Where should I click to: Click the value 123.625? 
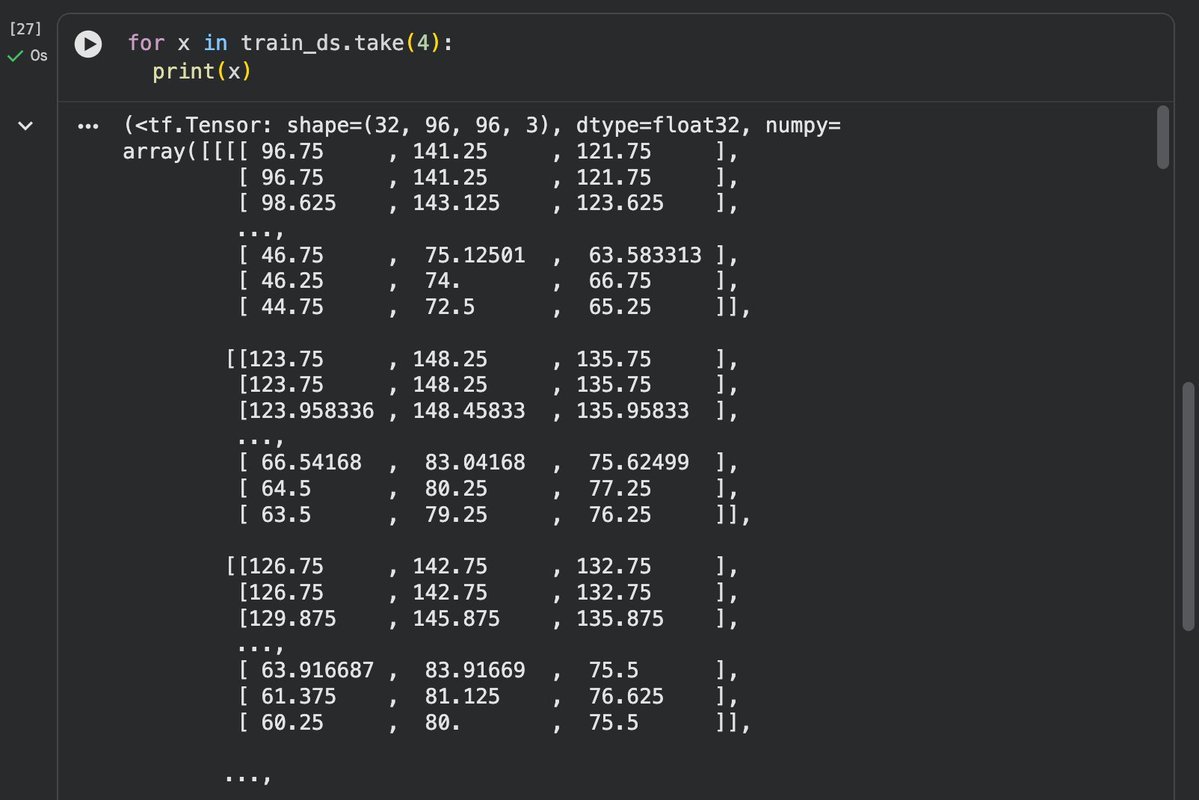[x=619, y=203]
